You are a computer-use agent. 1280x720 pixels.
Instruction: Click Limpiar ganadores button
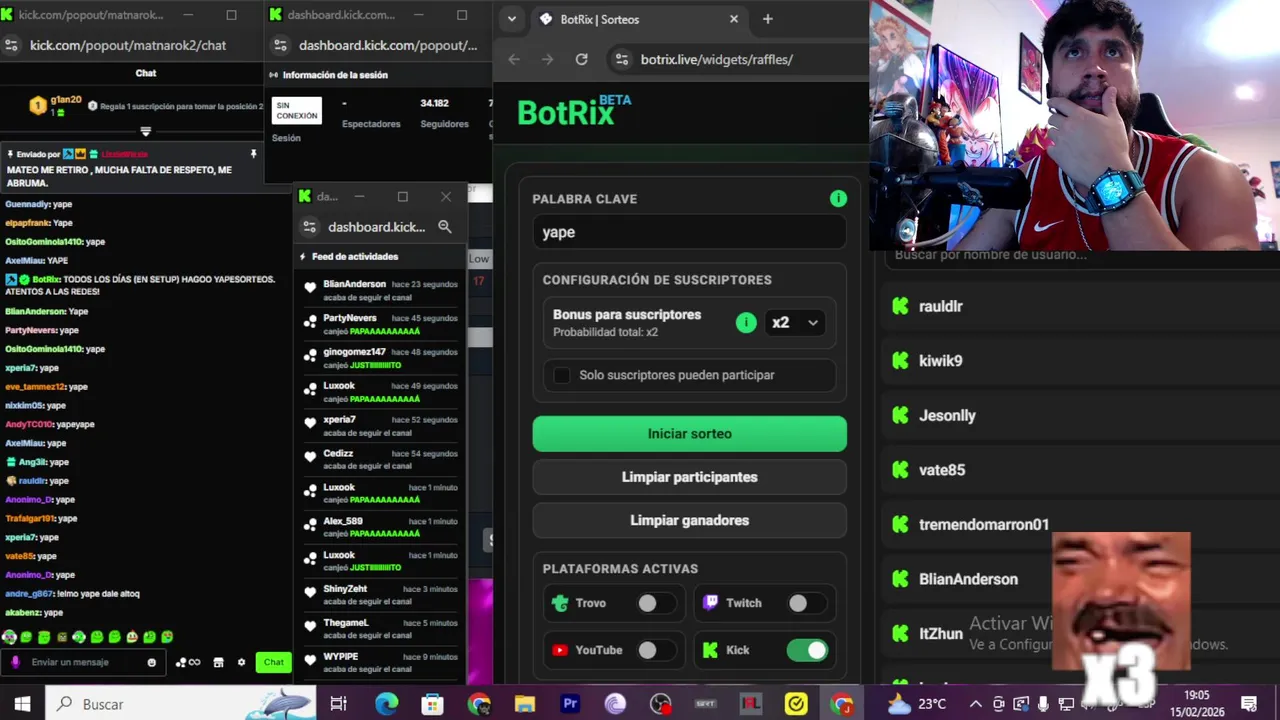pyautogui.click(x=689, y=520)
